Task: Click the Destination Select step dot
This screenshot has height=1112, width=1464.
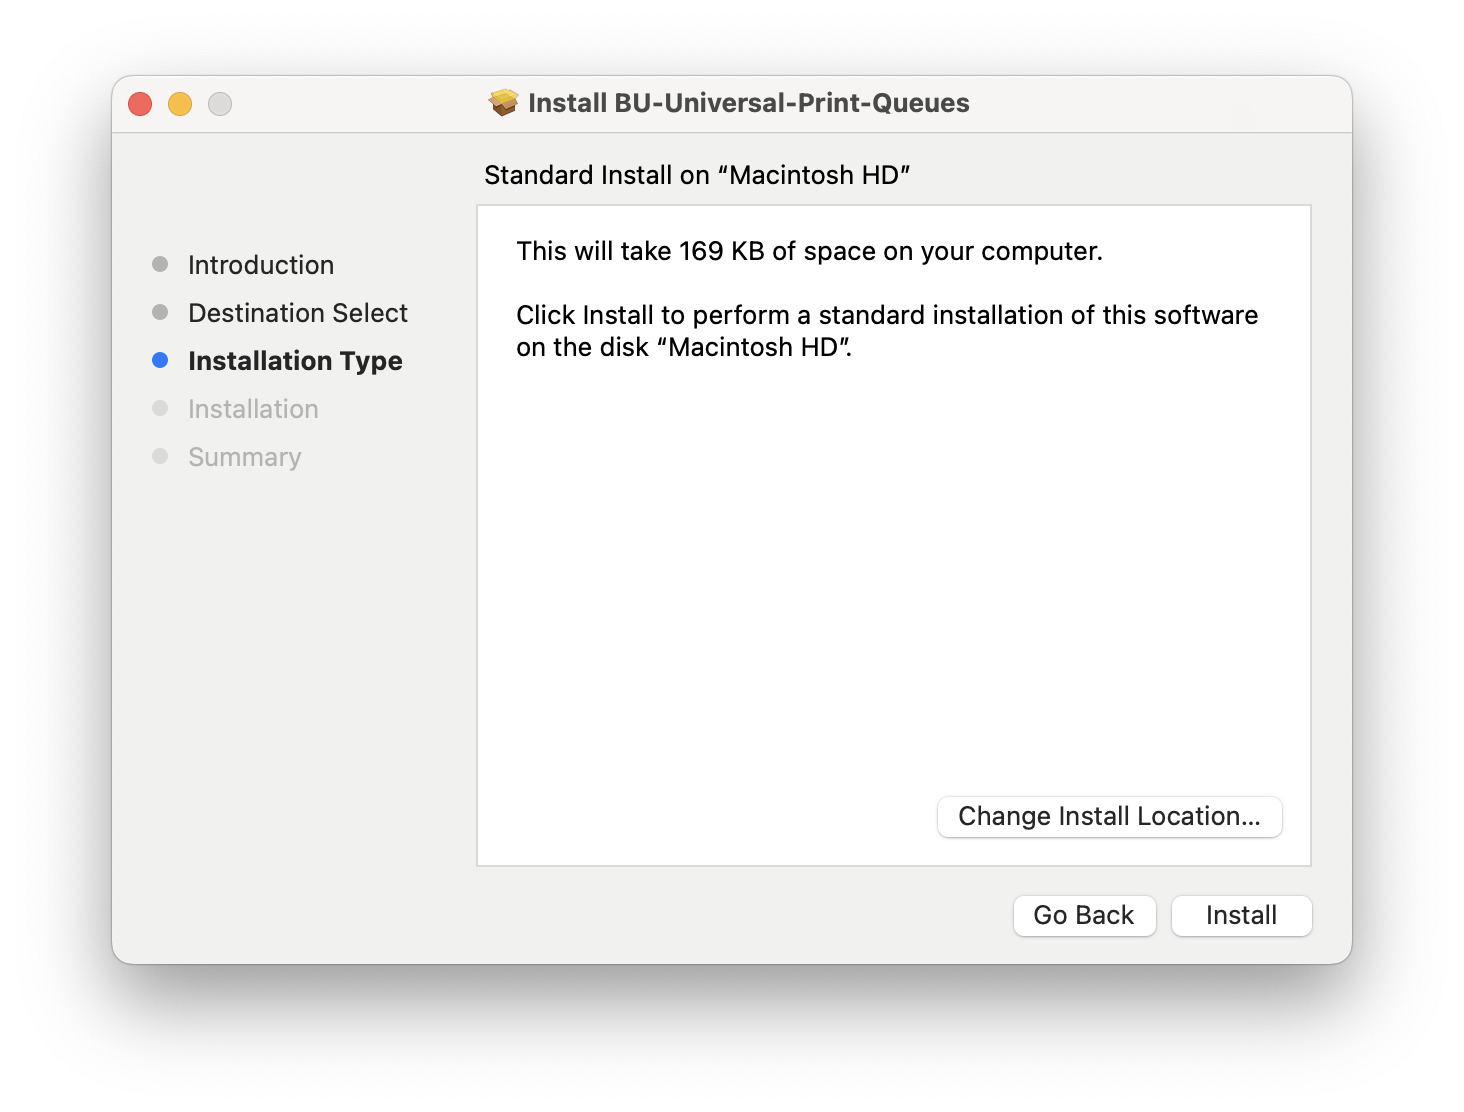Action: pyautogui.click(x=161, y=312)
